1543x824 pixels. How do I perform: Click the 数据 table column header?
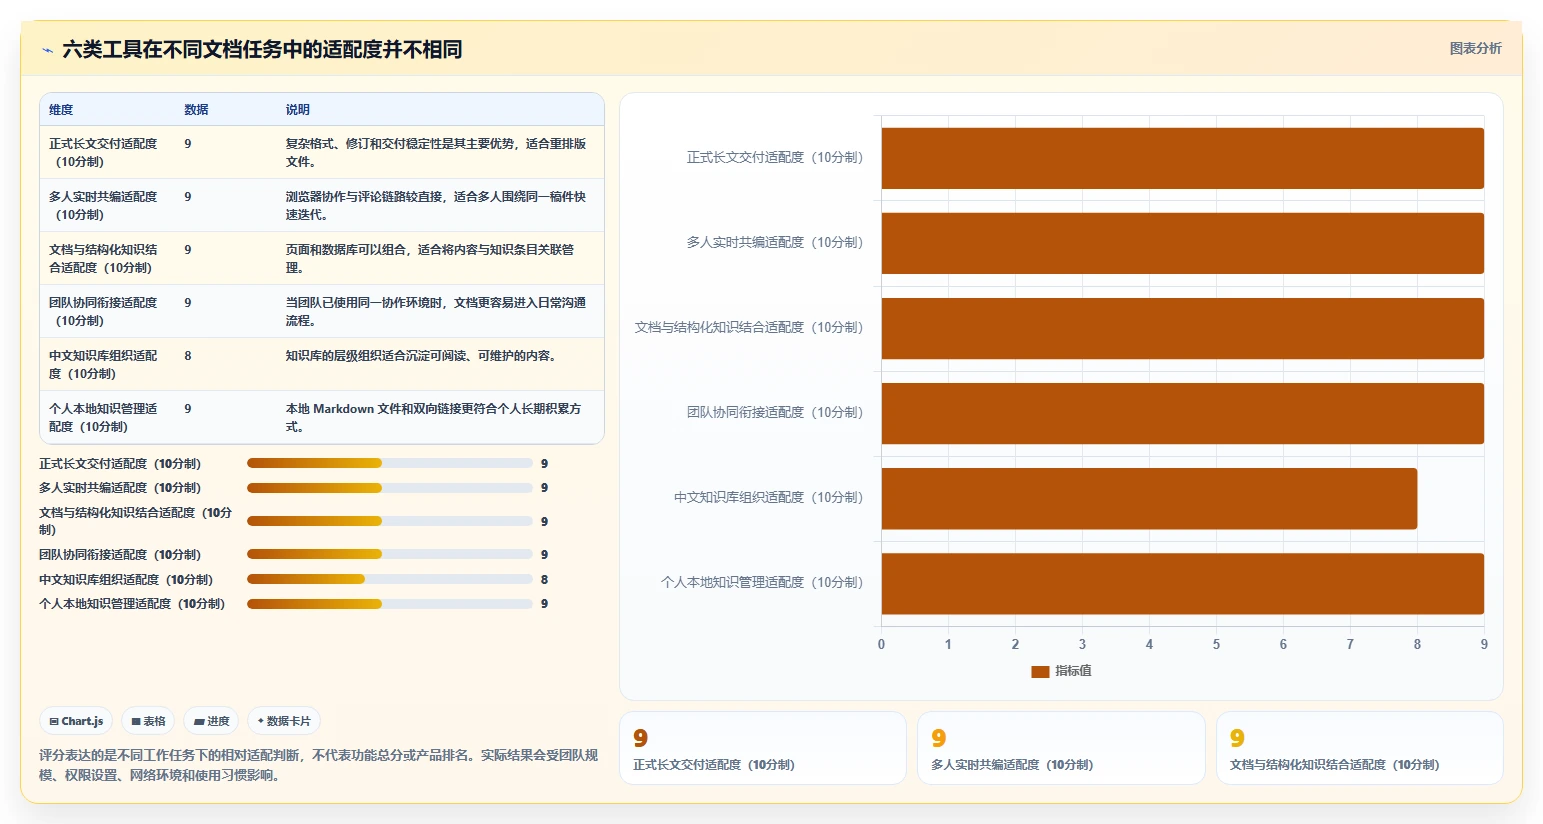pos(196,110)
